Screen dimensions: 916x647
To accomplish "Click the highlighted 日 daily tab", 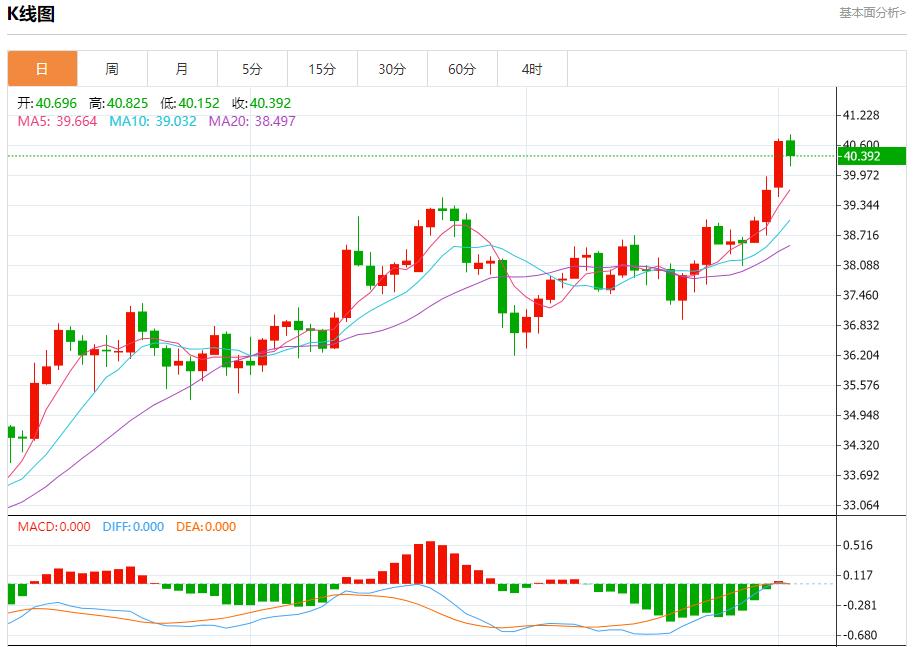I will [42, 68].
